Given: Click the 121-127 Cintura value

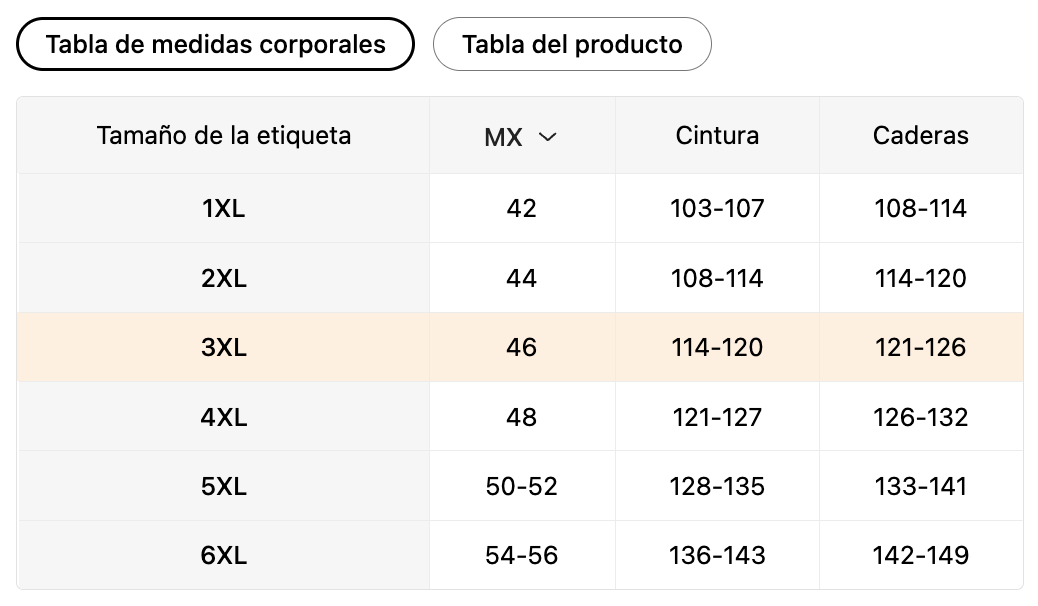Looking at the screenshot, I should click(717, 417).
